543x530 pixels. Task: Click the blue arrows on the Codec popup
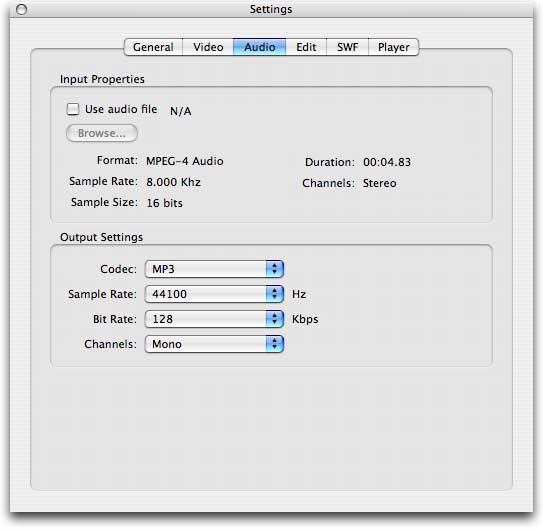click(275, 269)
